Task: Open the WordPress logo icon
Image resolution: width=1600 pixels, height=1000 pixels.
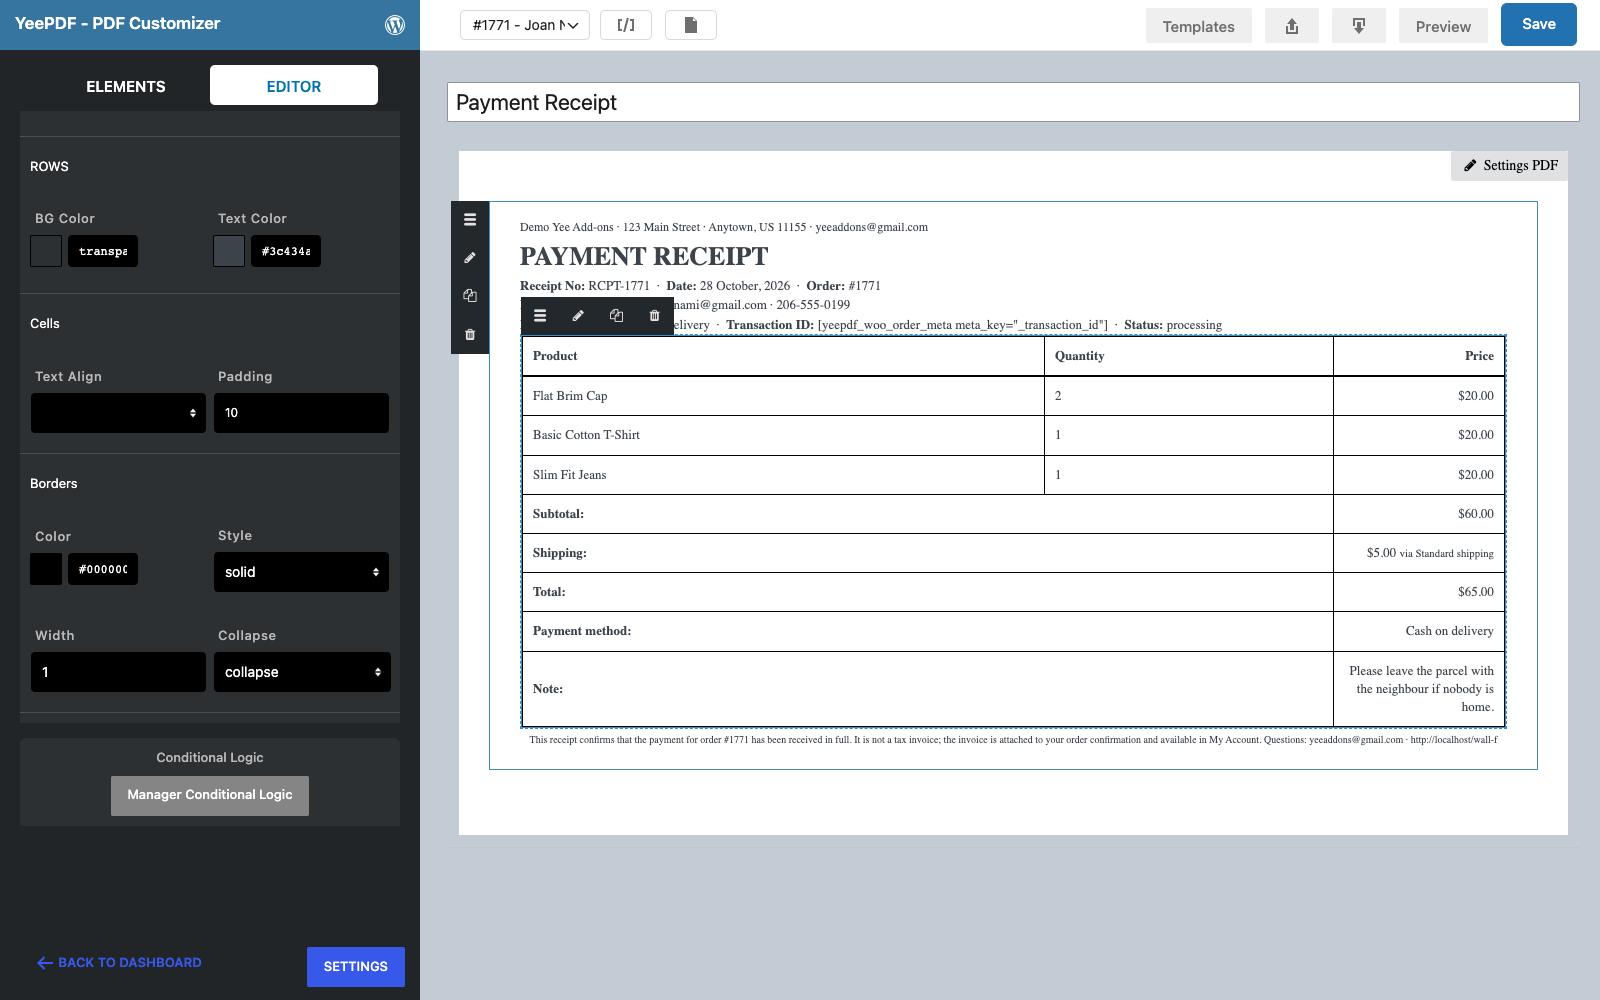Action: [x=395, y=25]
